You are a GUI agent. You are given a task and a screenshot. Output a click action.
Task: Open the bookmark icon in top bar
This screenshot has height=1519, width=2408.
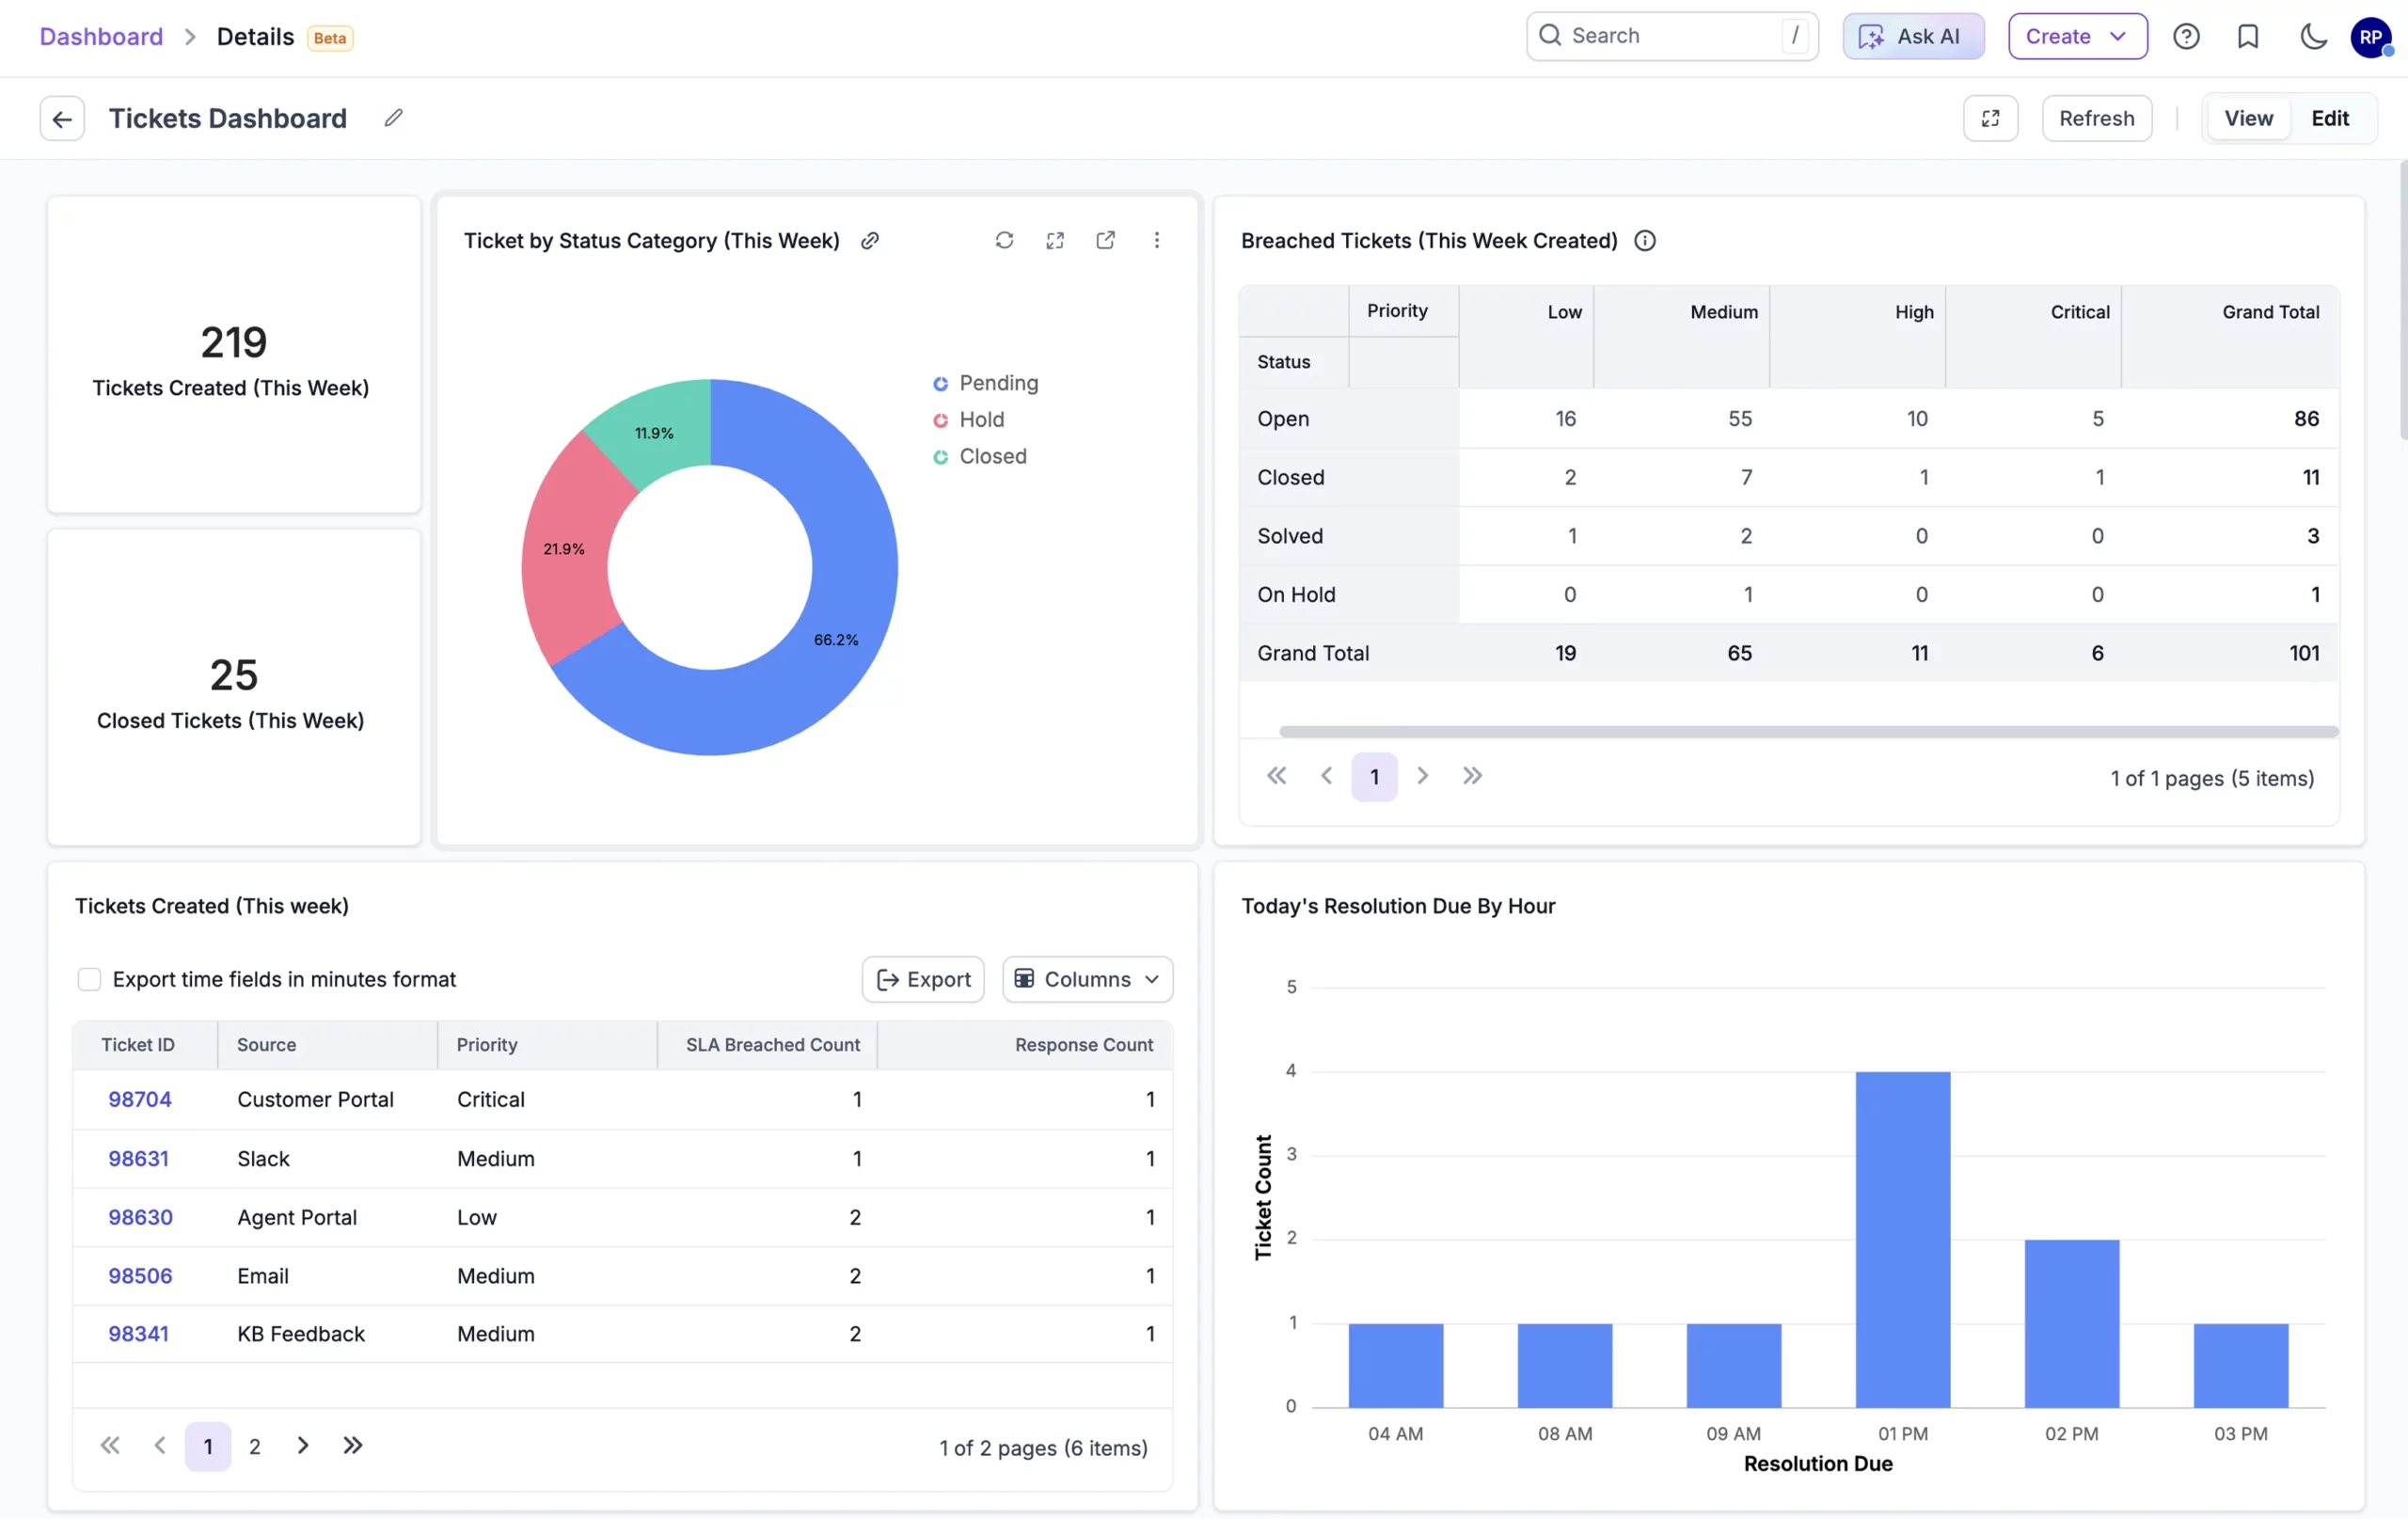coord(2247,37)
